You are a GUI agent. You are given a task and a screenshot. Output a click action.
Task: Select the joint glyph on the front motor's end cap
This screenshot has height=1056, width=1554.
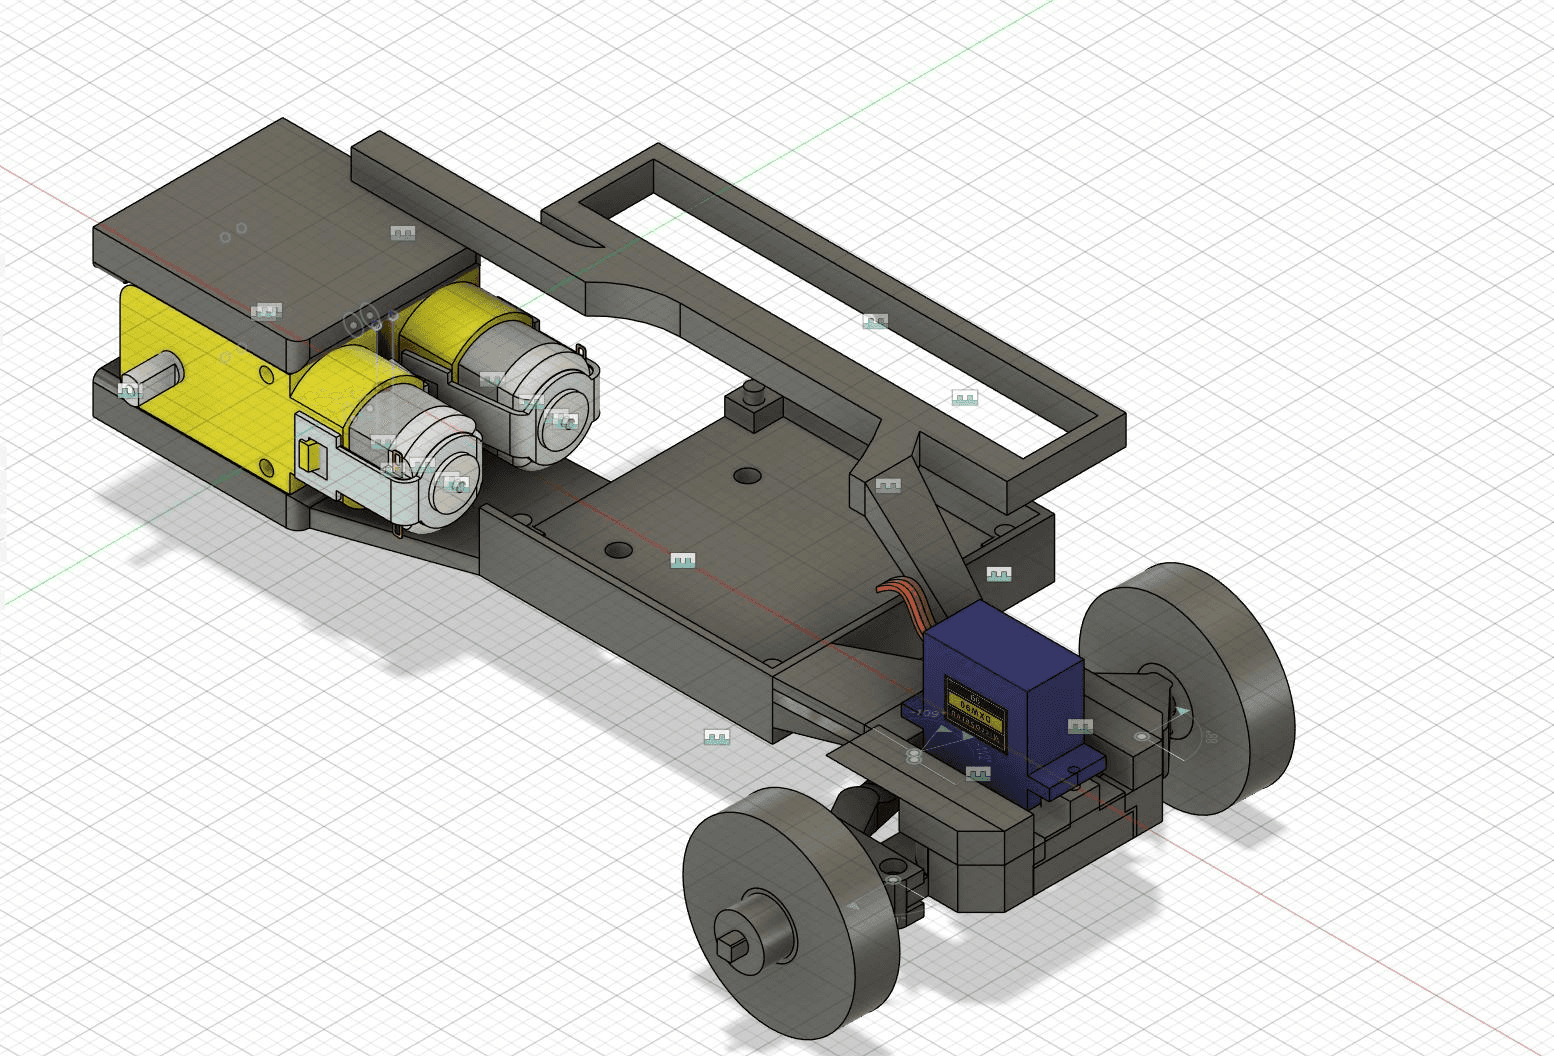click(x=455, y=484)
